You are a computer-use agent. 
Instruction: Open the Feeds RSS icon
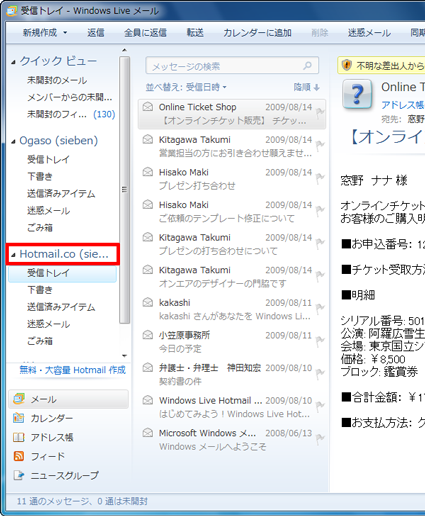pos(19,456)
